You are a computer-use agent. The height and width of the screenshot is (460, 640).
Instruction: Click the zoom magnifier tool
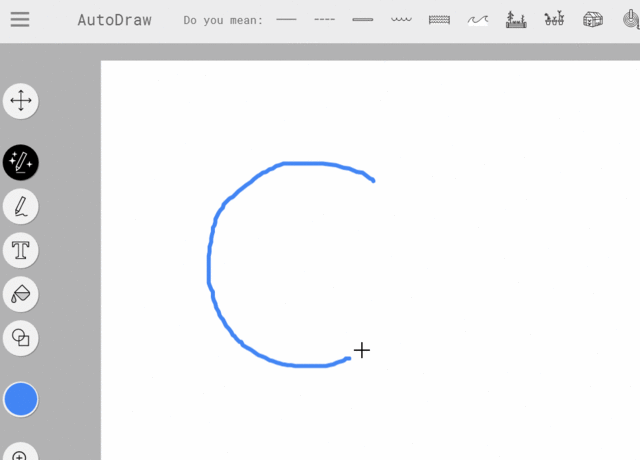coord(21,451)
